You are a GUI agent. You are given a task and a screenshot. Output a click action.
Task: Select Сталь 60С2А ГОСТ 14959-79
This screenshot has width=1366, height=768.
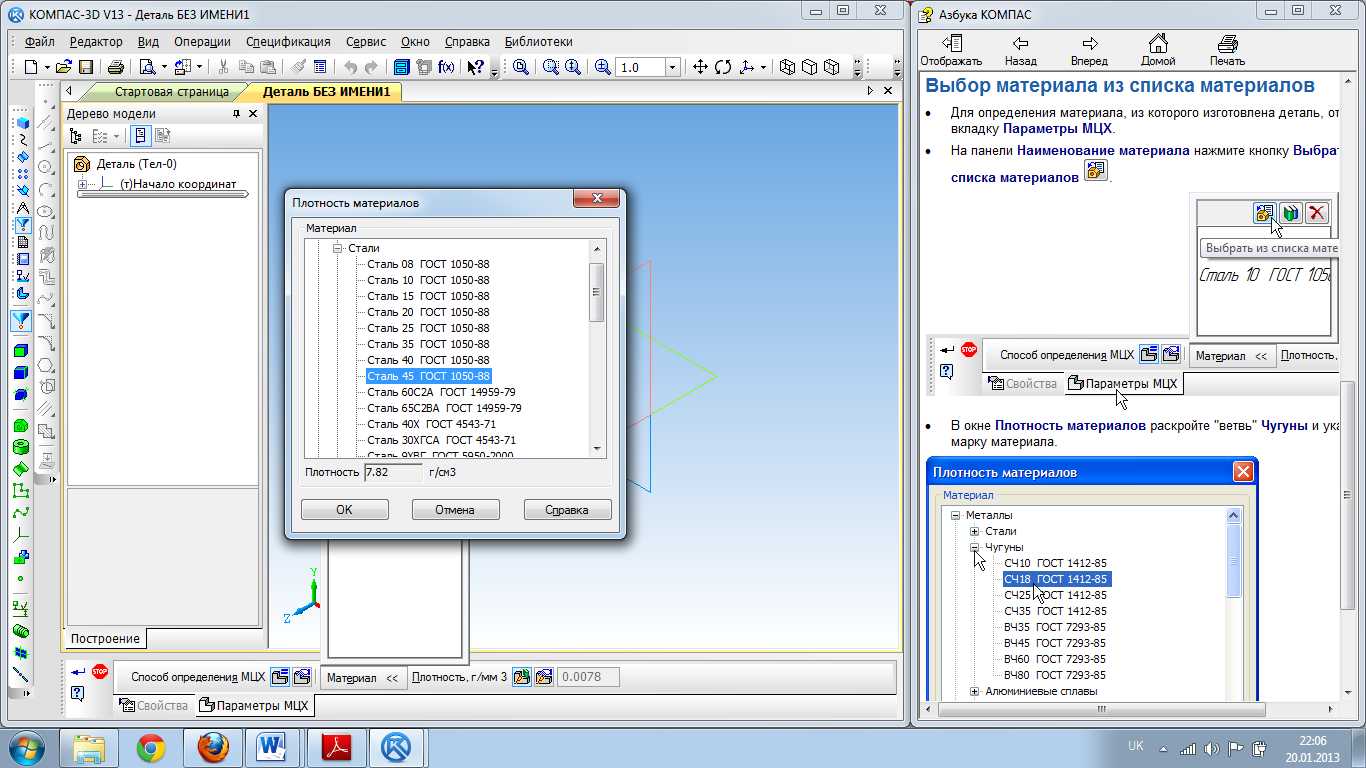(x=441, y=392)
